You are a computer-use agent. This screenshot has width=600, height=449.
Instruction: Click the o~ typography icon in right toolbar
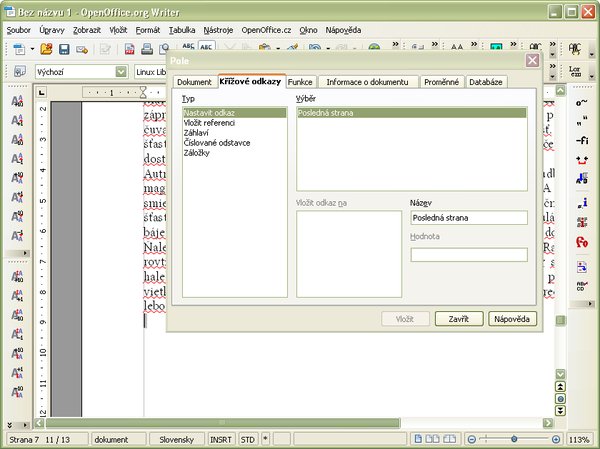pyautogui.click(x=582, y=103)
